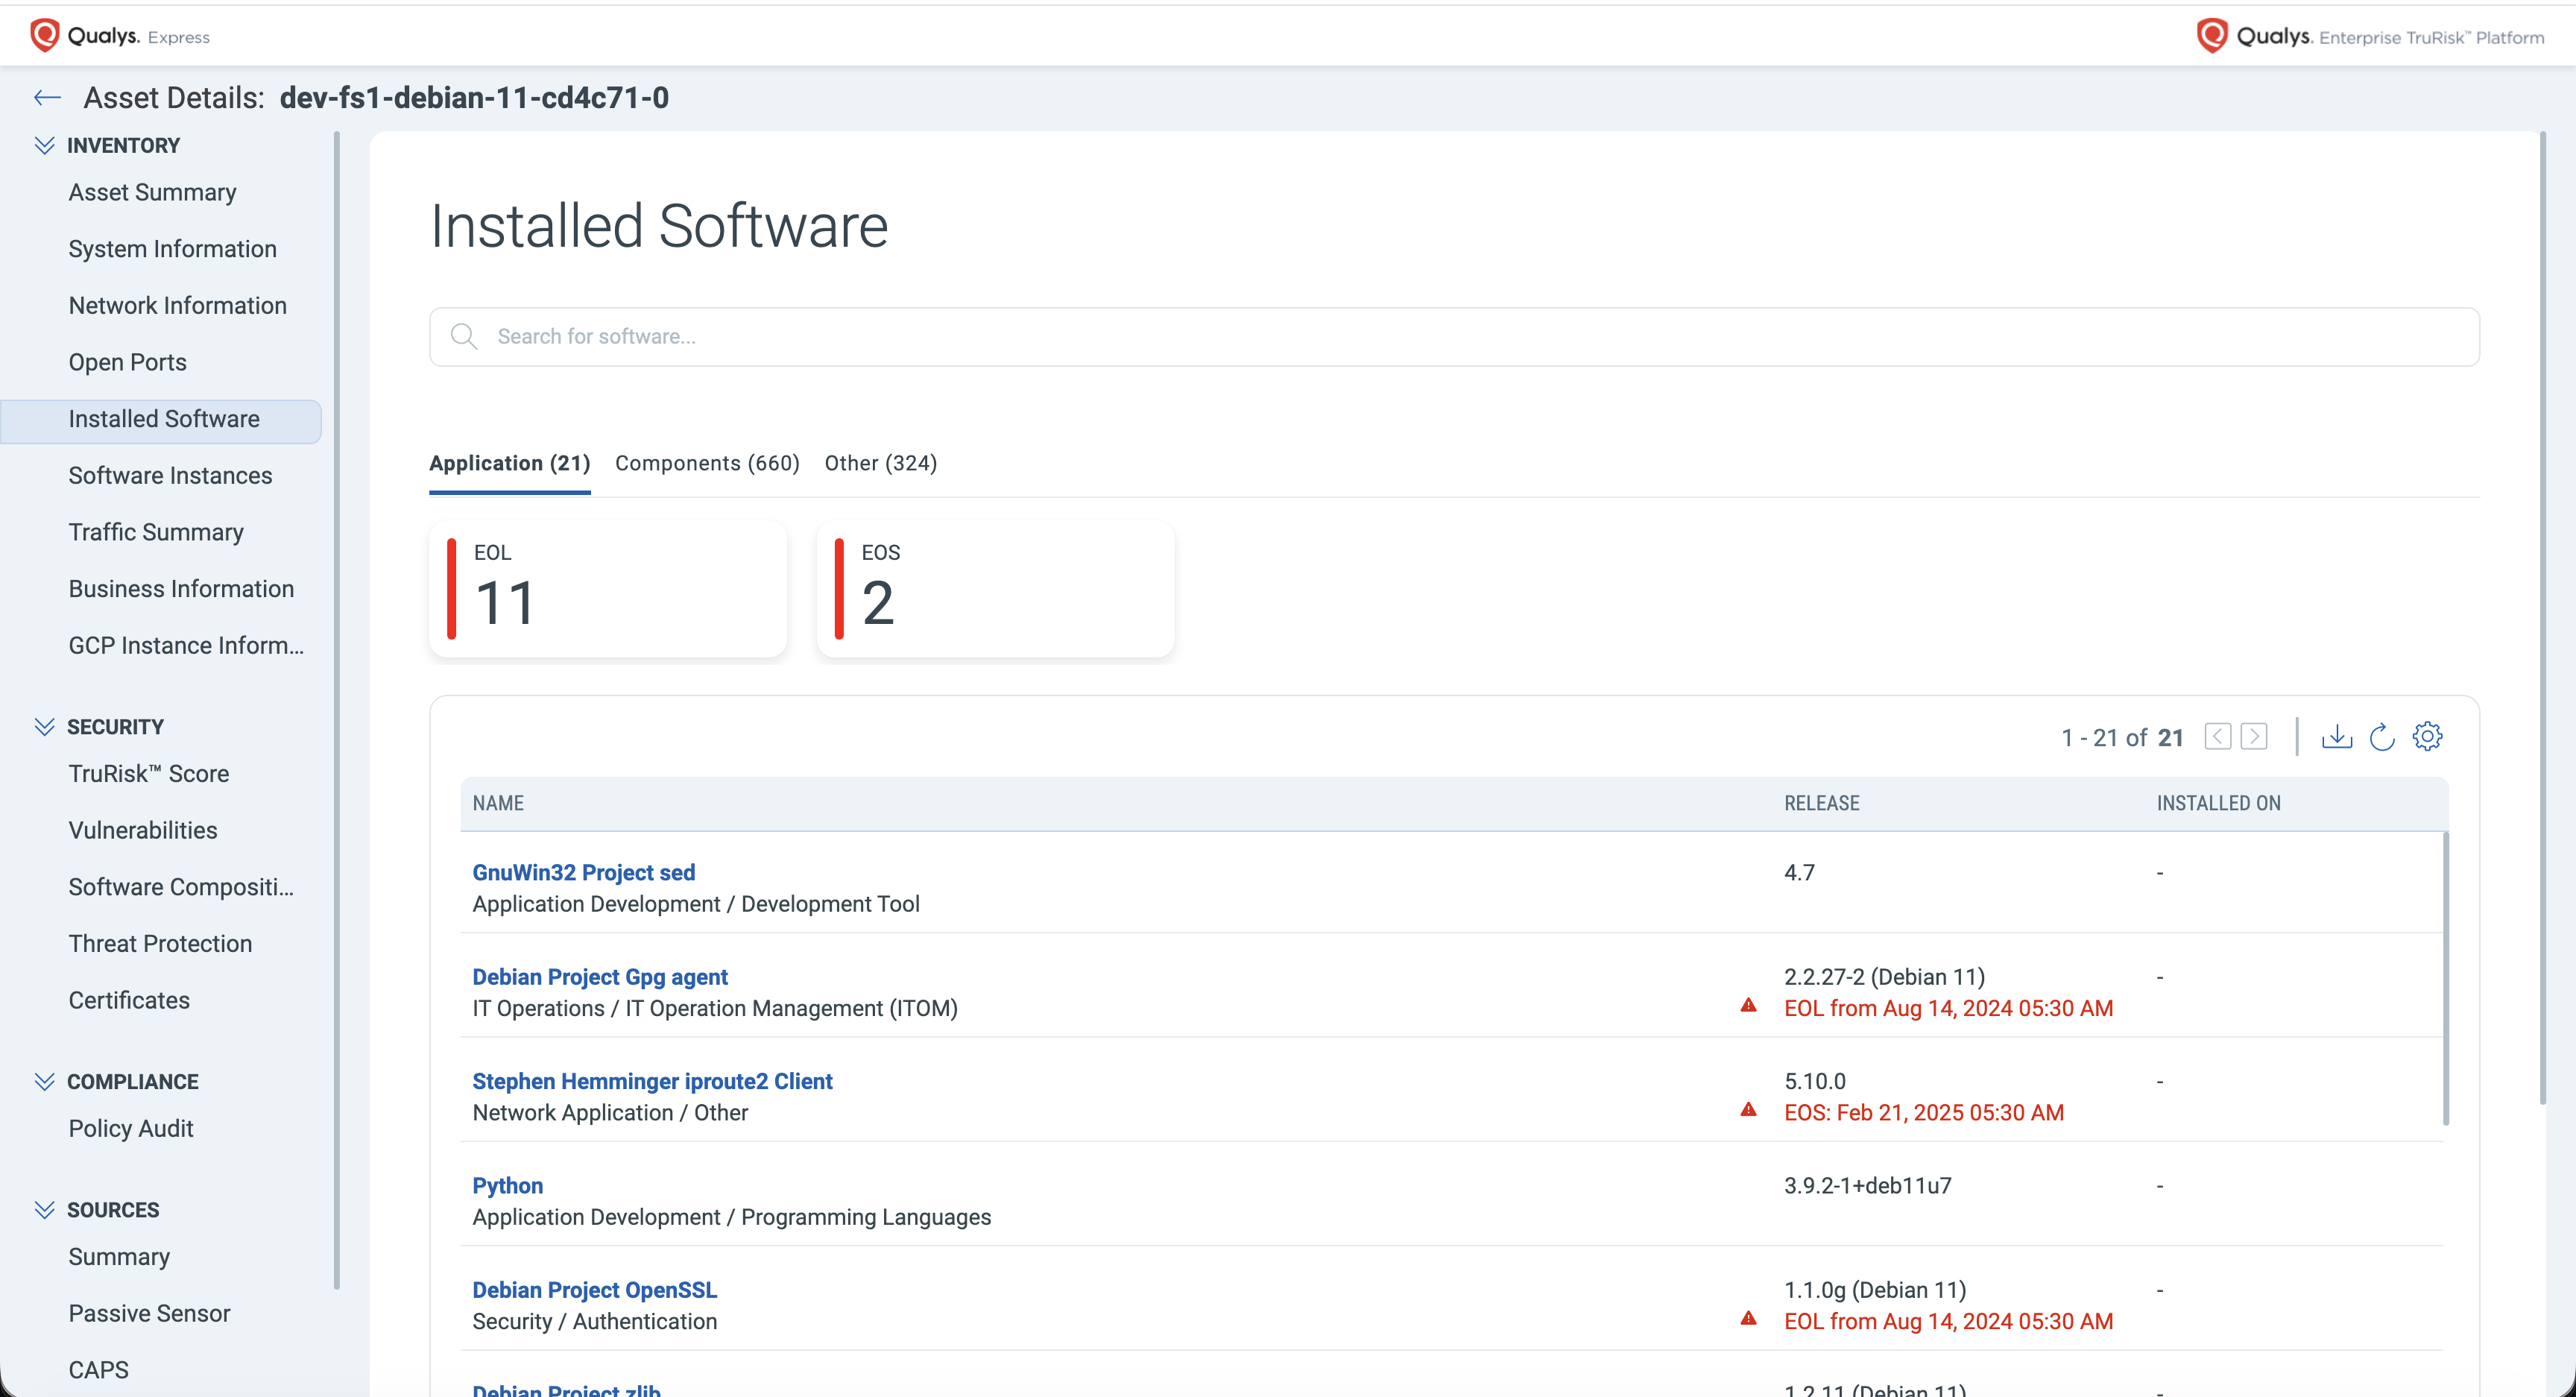Viewport: 2576px width, 1397px height.
Task: Open TruRisk Score in sidebar
Action: [148, 774]
